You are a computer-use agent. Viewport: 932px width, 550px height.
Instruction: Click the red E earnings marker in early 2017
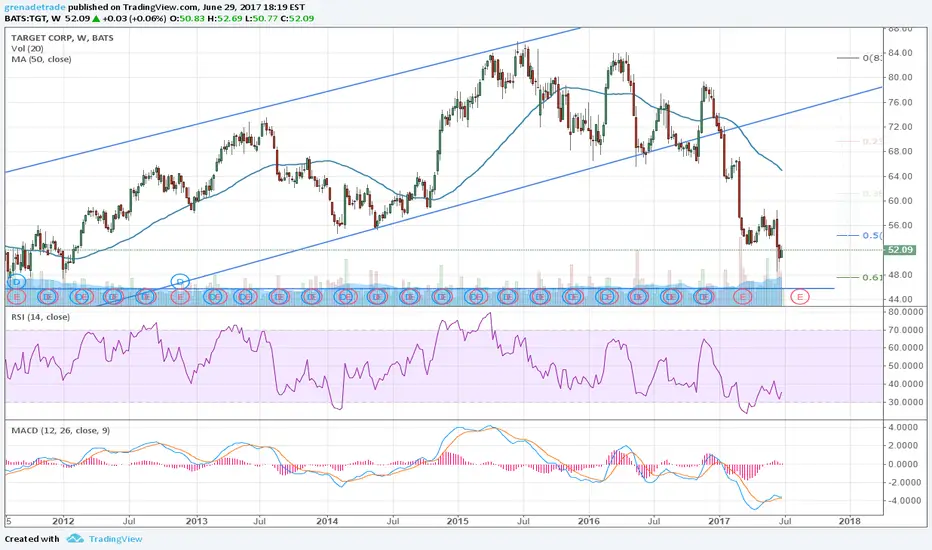pos(742,296)
